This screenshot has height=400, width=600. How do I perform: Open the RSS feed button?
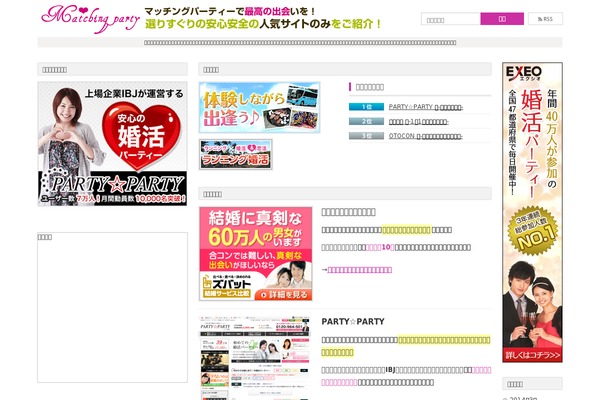click(545, 19)
